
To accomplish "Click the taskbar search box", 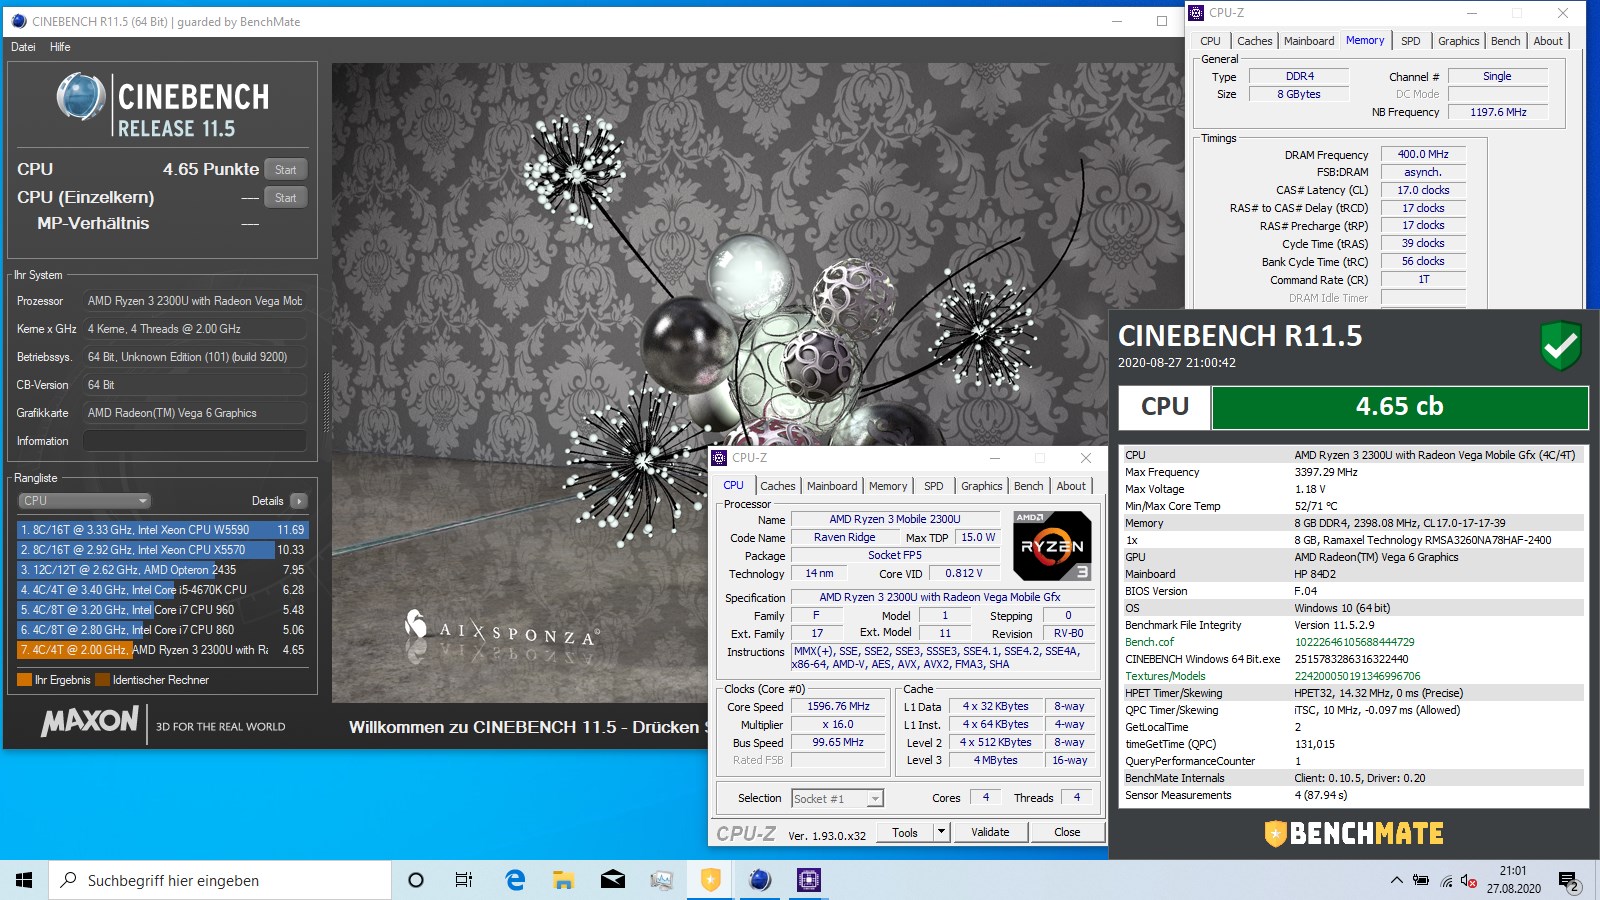I will tap(220, 880).
